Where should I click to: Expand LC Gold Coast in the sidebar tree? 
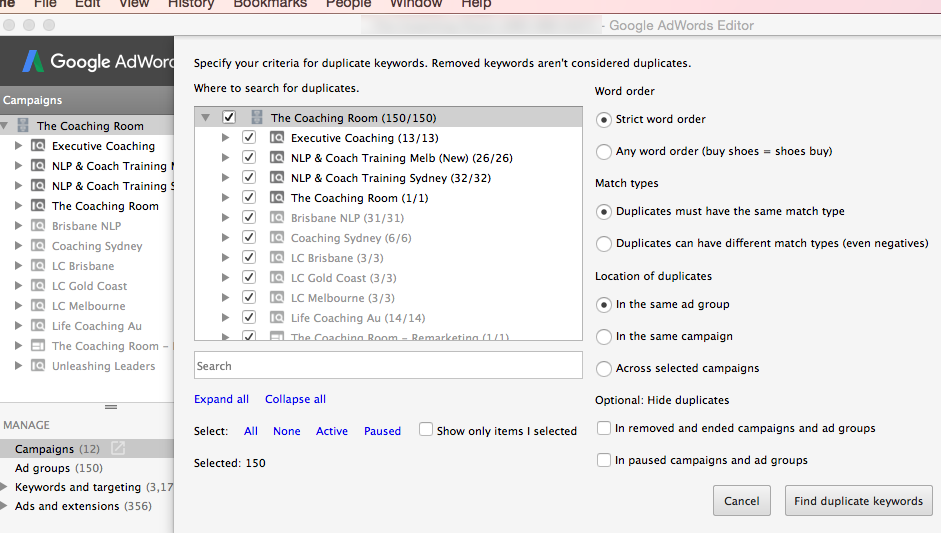[x=19, y=285]
